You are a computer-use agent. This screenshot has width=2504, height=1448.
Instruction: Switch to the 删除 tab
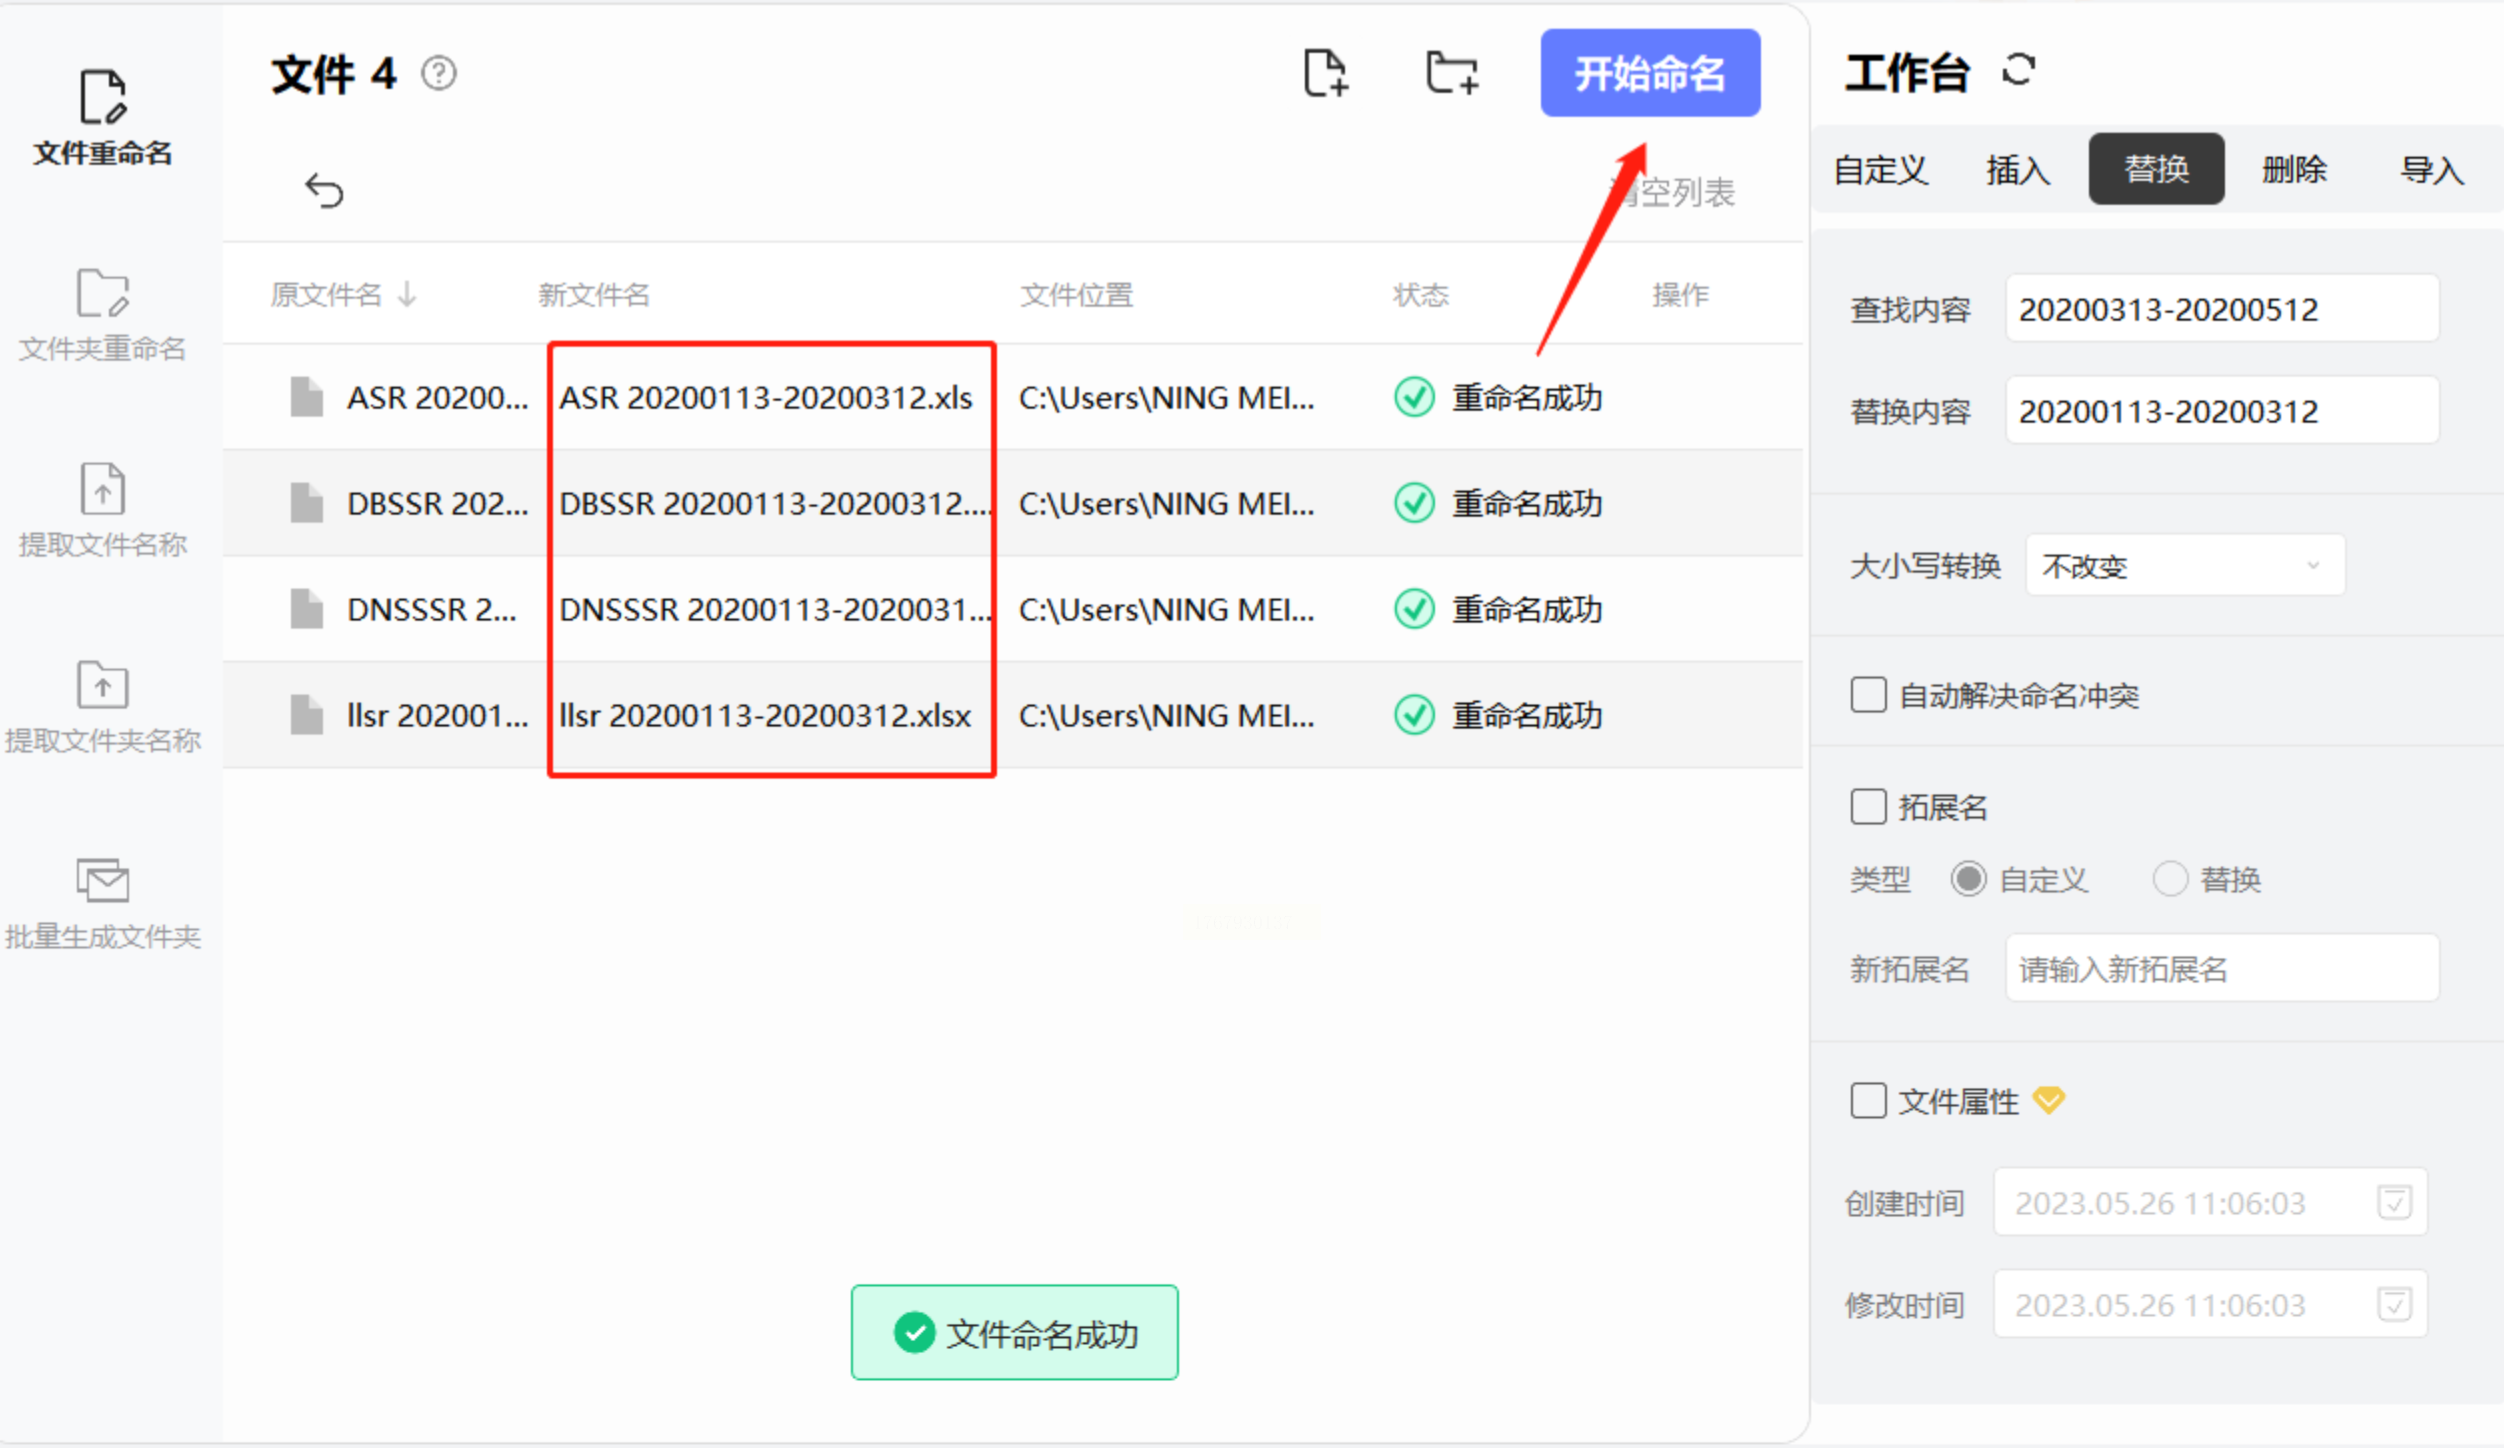coord(2293,169)
